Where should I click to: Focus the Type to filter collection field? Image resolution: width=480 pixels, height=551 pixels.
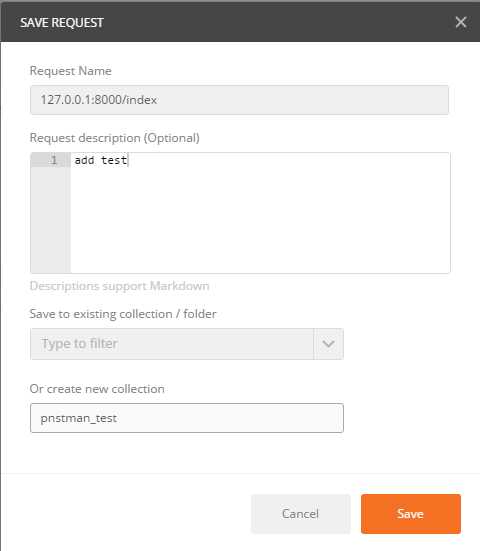(x=172, y=344)
